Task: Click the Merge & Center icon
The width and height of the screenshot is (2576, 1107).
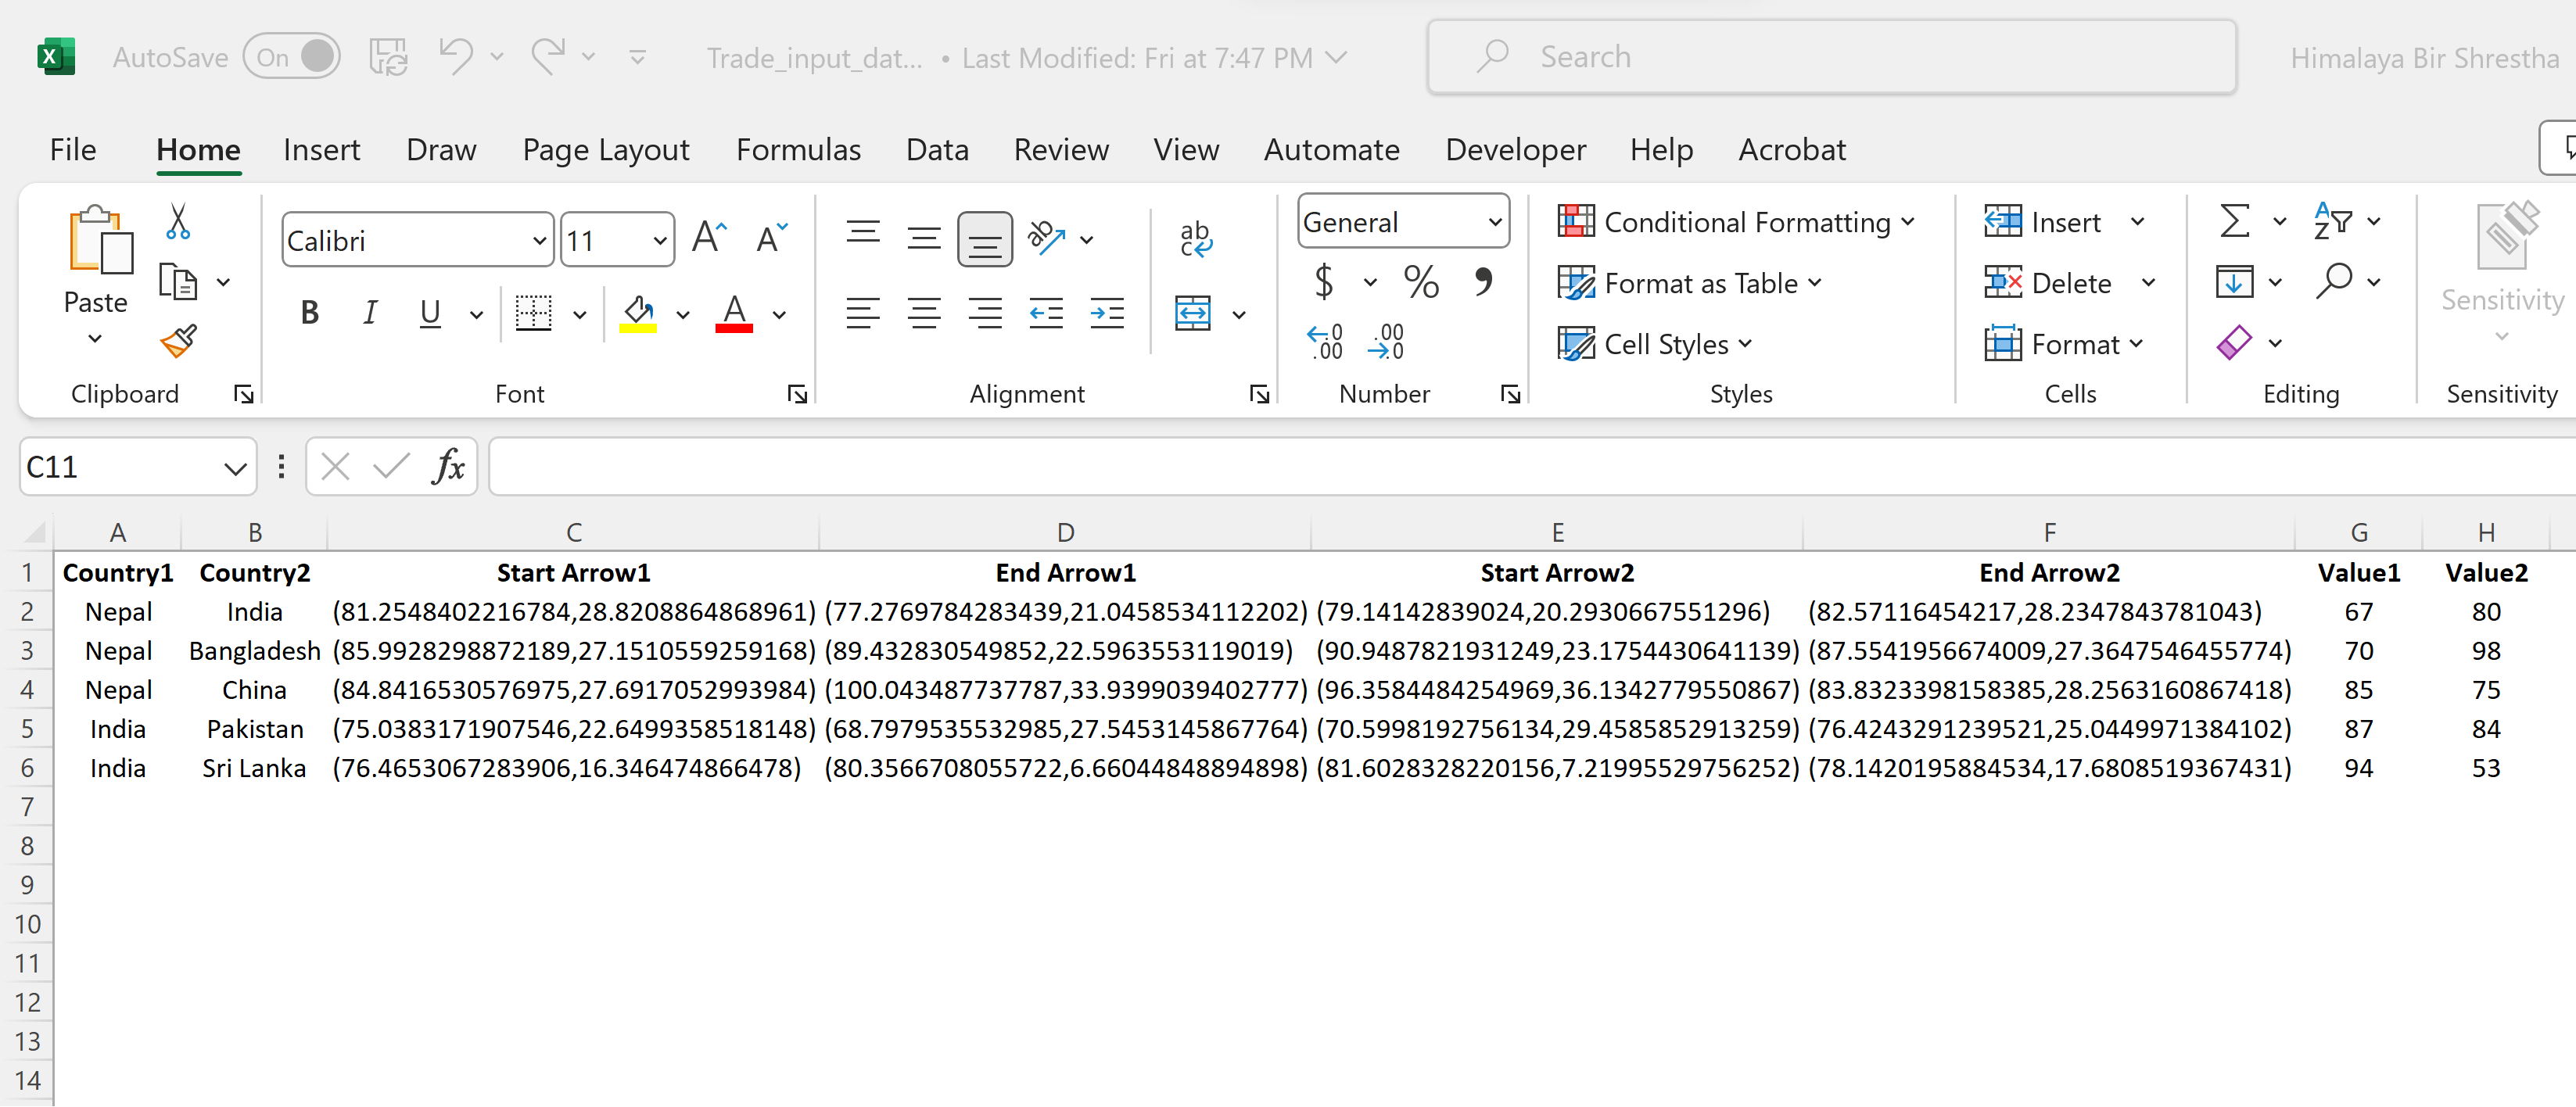Action: click(x=1193, y=314)
